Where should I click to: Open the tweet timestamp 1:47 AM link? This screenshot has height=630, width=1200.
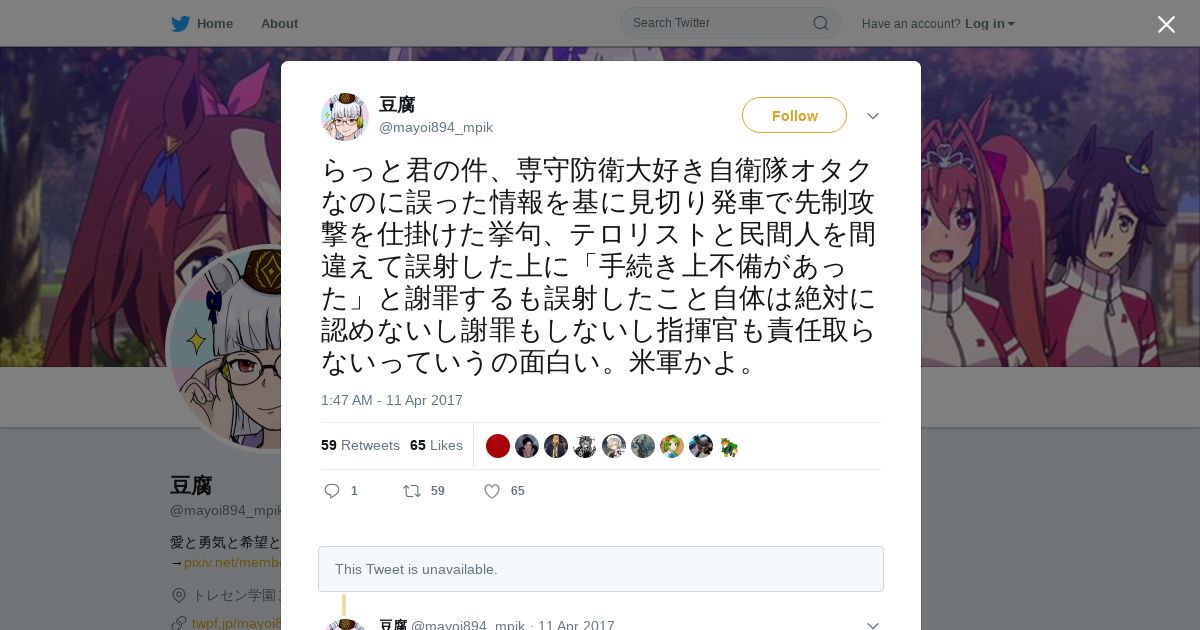(x=392, y=400)
